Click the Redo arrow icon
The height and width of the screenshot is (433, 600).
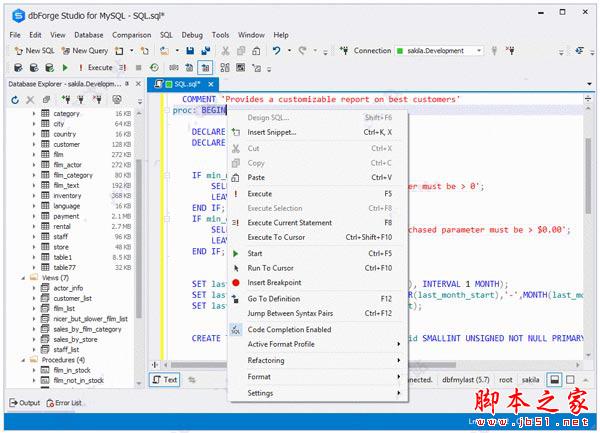tap(303, 50)
